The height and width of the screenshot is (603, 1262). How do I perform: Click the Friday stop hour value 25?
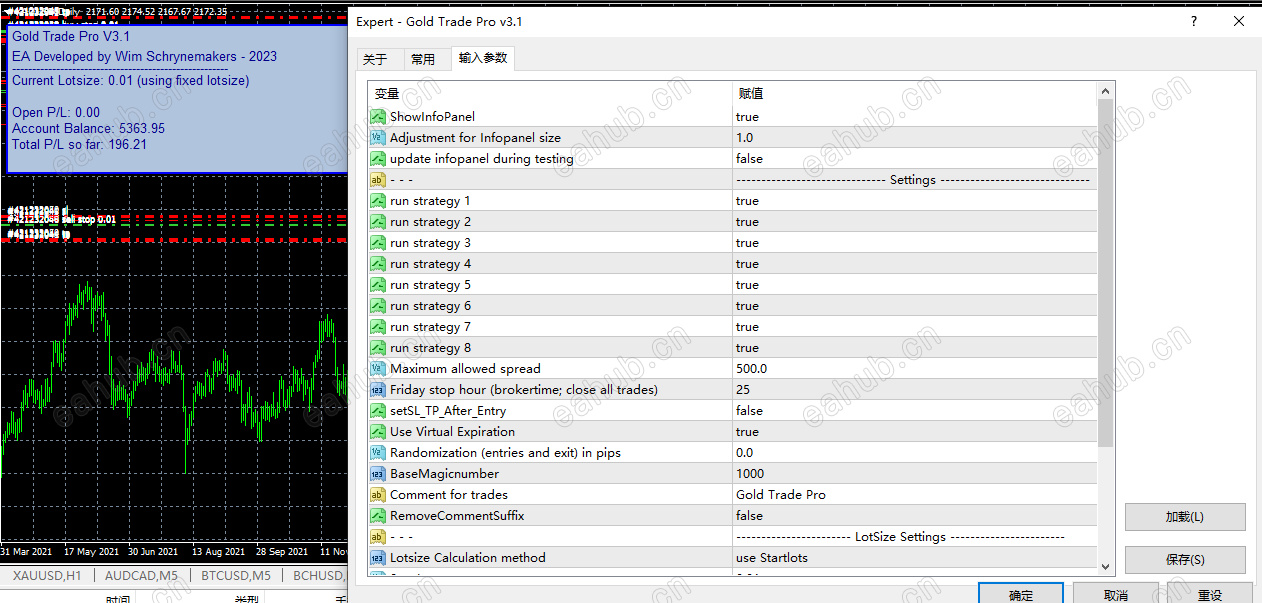(x=742, y=390)
